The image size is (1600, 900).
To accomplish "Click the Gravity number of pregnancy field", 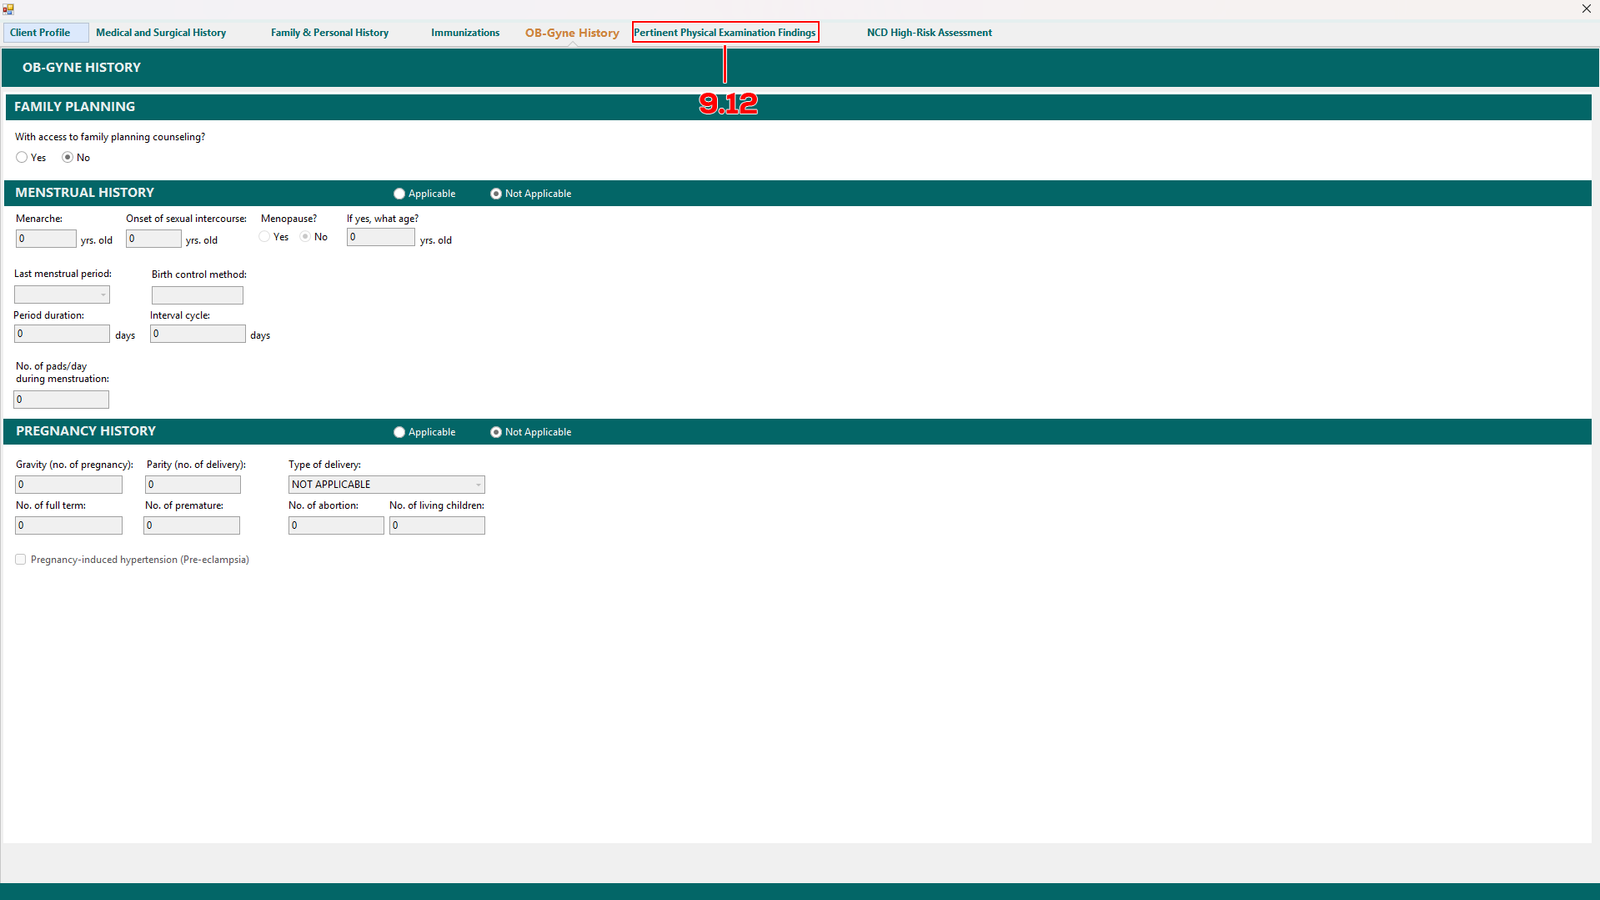I will coord(69,485).
